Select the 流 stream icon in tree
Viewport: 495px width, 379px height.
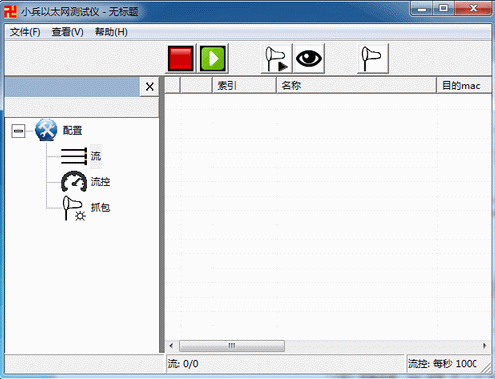(x=74, y=156)
